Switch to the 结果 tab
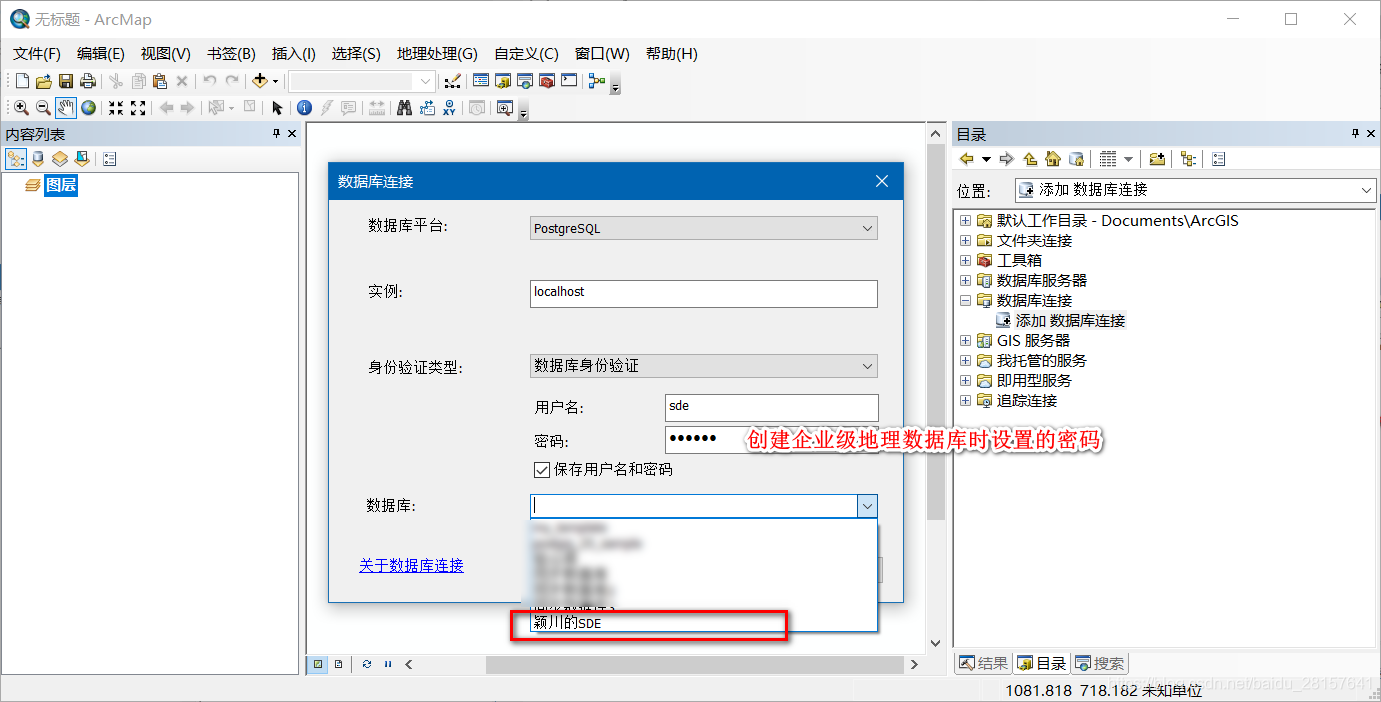1381x702 pixels. coord(984,663)
